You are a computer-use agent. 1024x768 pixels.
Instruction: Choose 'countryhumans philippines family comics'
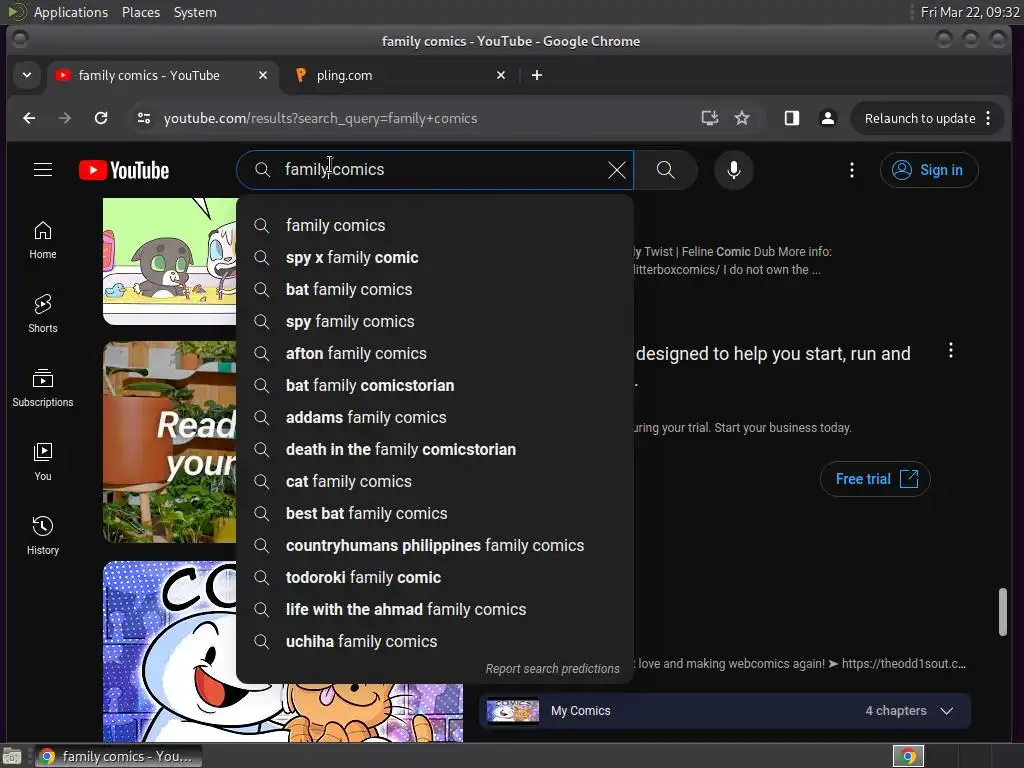click(435, 545)
